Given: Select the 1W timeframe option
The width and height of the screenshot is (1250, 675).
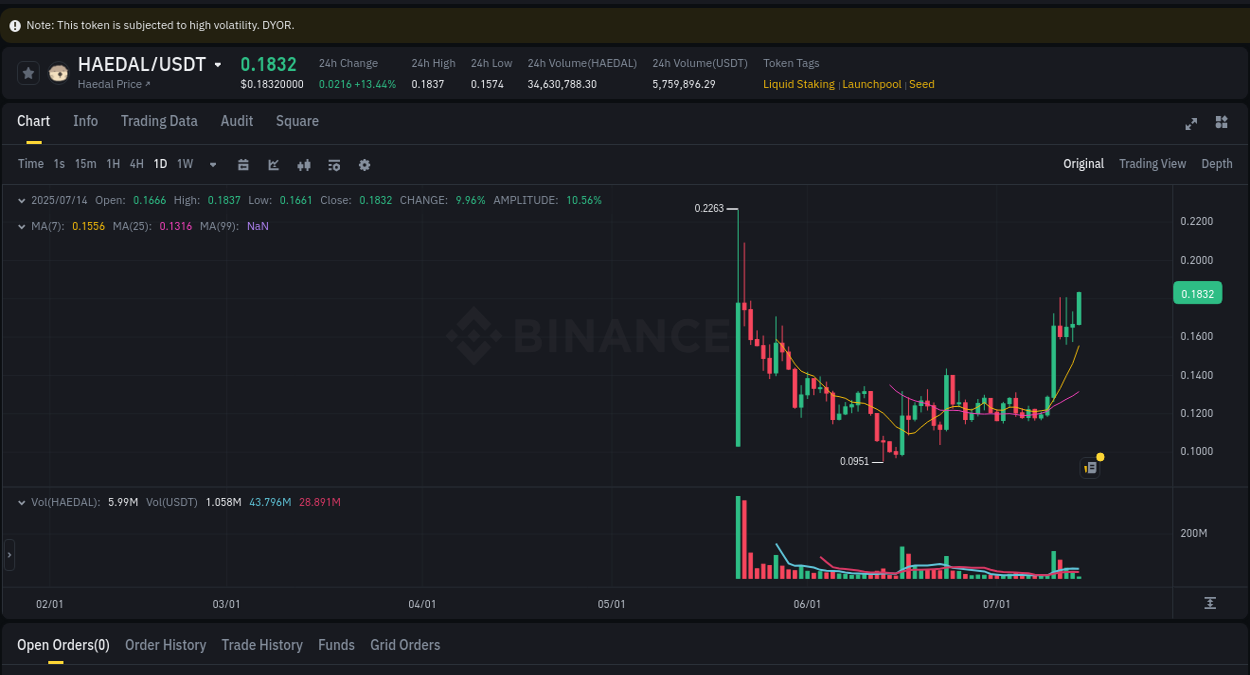Looking at the screenshot, I should tap(184, 164).
